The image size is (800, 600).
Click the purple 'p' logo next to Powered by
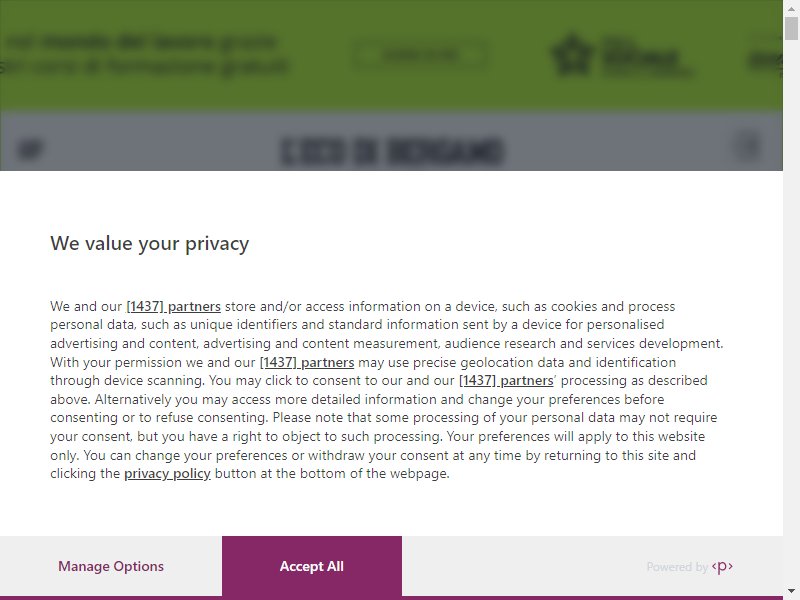pyautogui.click(x=722, y=566)
